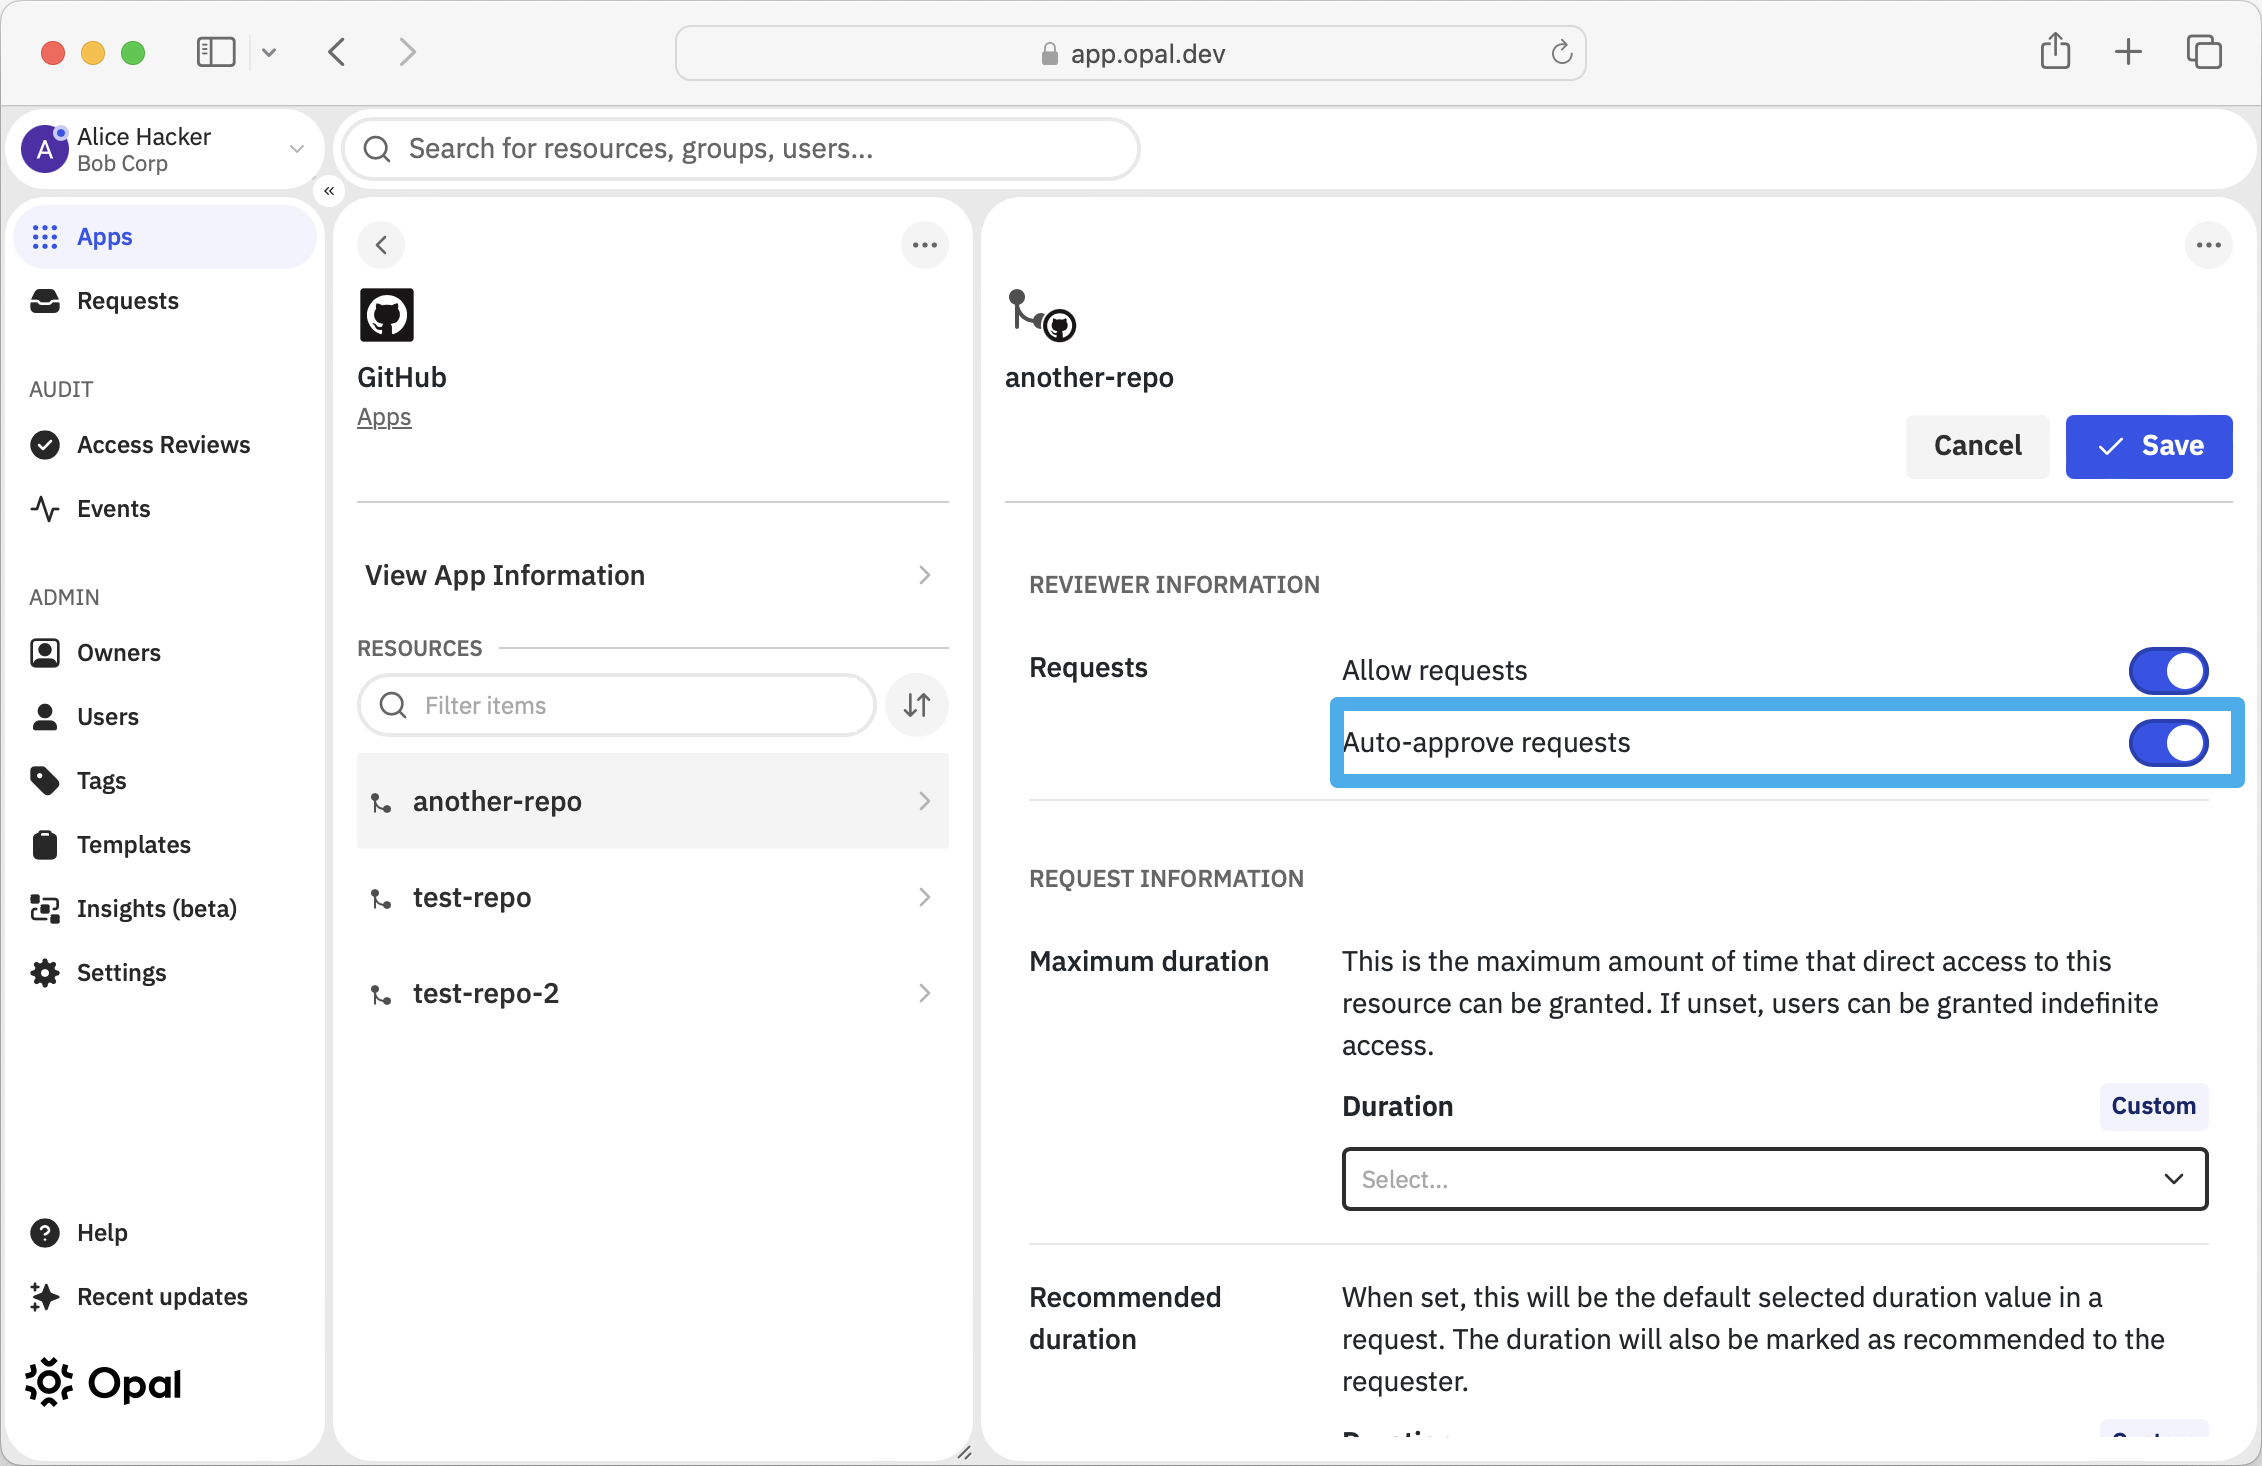2262x1466 pixels.
Task: Go back in Safari history
Action: click(x=337, y=52)
